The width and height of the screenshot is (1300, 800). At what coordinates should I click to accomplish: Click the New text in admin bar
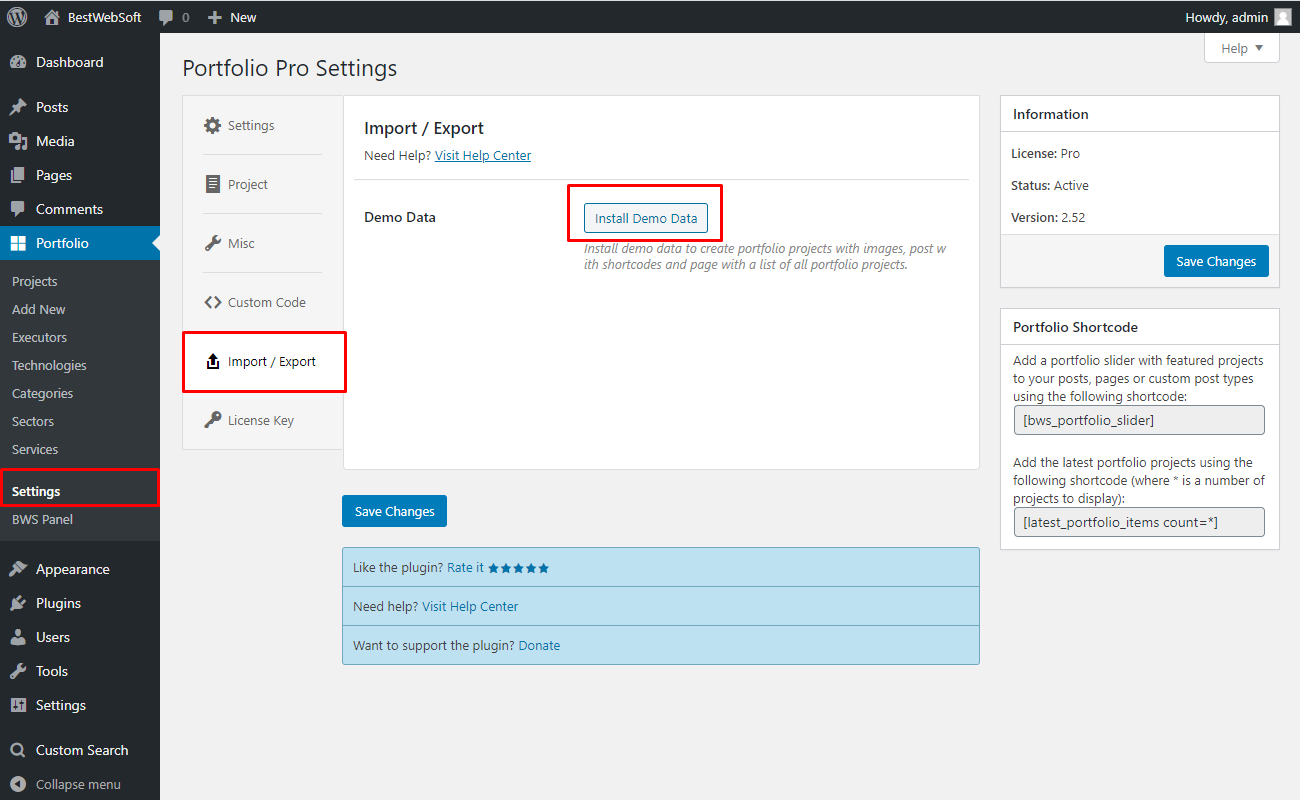pyautogui.click(x=243, y=17)
